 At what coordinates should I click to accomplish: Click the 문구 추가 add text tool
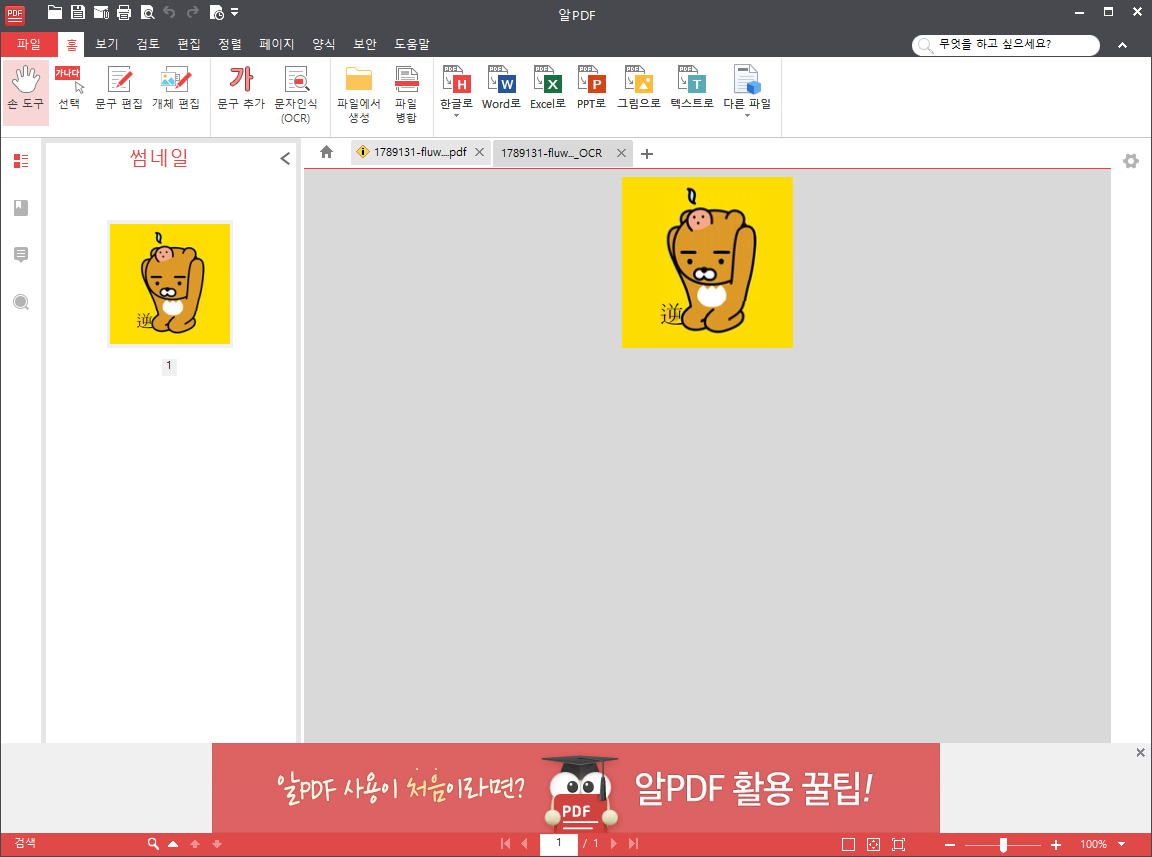click(x=241, y=88)
